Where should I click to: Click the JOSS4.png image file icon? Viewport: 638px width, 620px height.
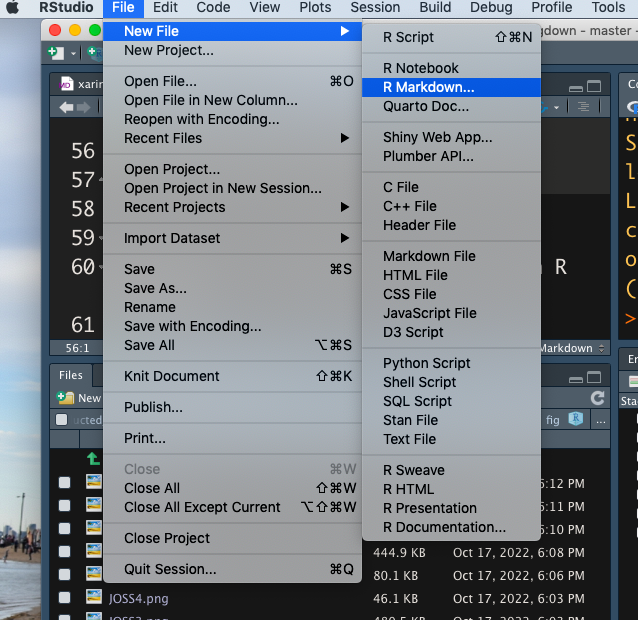pyautogui.click(x=94, y=597)
